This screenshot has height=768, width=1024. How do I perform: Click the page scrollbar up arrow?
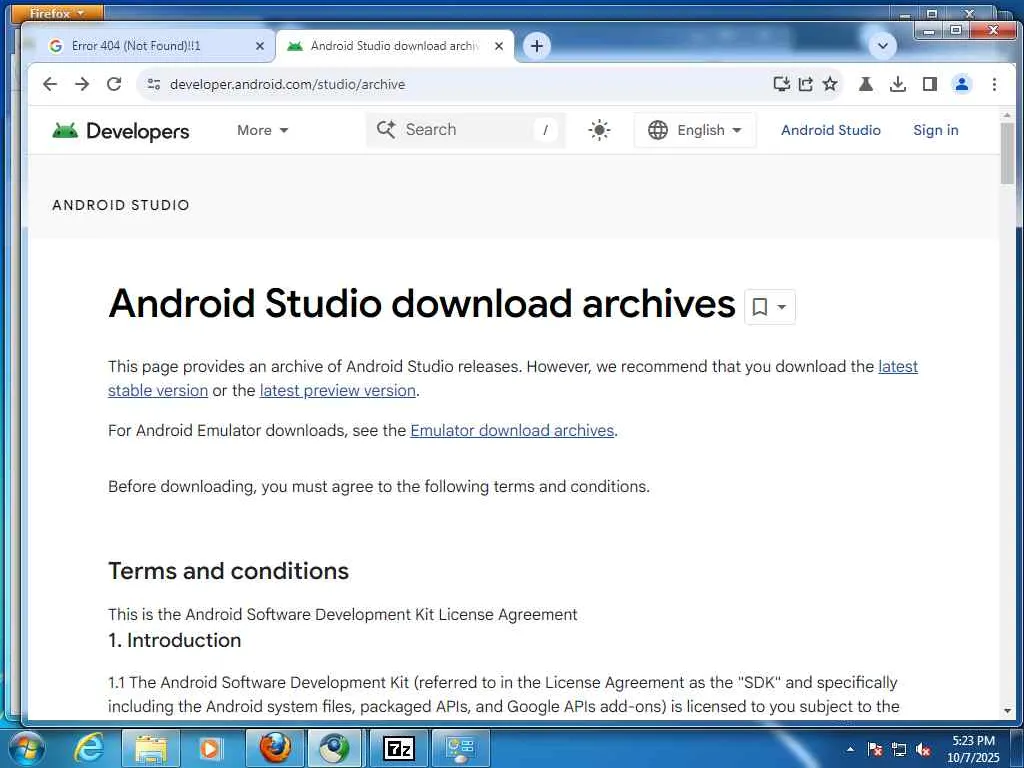(x=1007, y=115)
